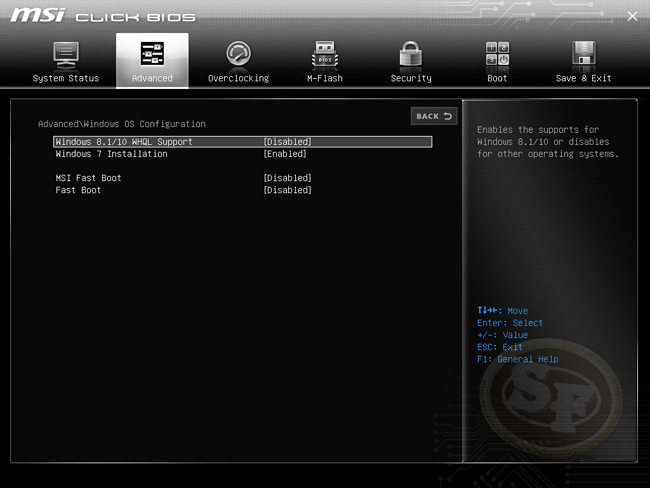Switch to the Save & Exit tab label
The image size is (650, 488).
pyautogui.click(x=583, y=78)
